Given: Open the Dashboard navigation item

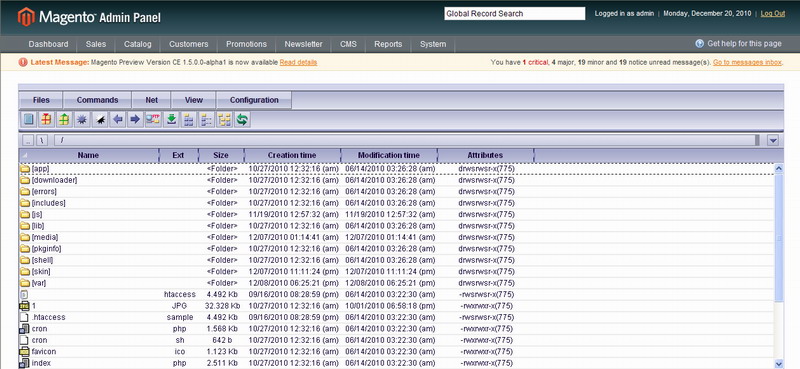Looking at the screenshot, I should [48, 44].
